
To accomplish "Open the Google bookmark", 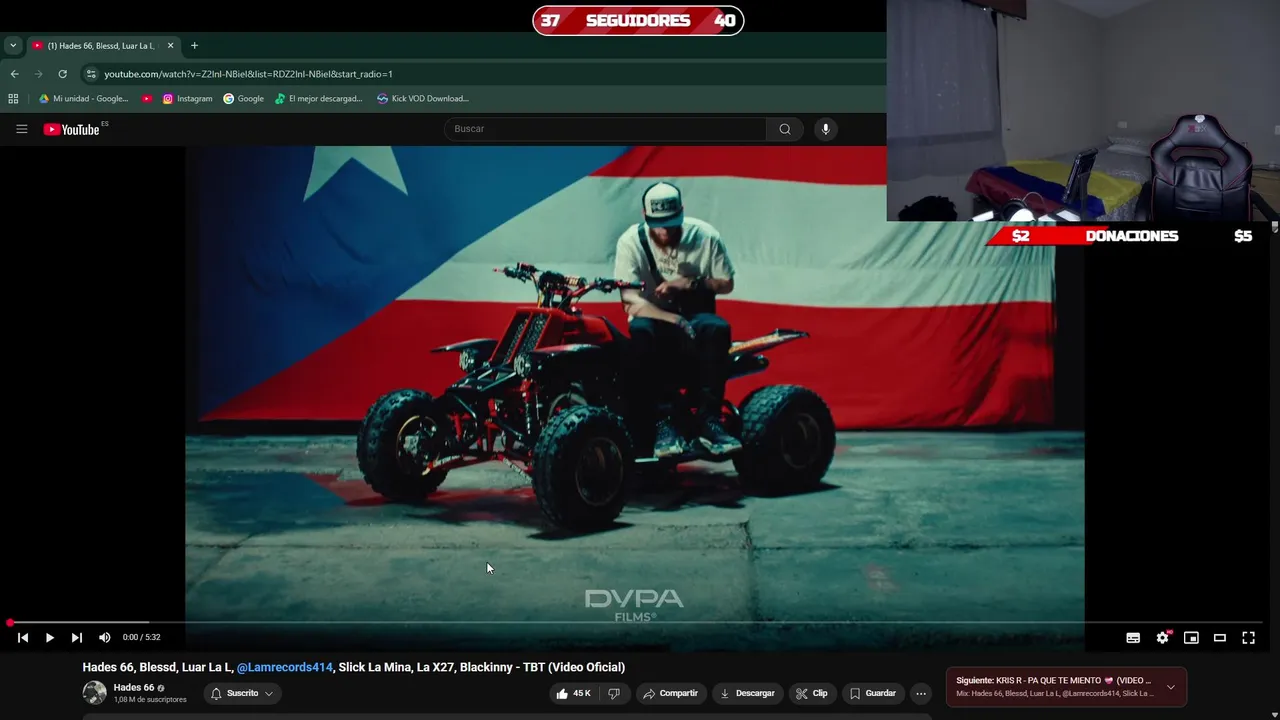I will tap(243, 99).
